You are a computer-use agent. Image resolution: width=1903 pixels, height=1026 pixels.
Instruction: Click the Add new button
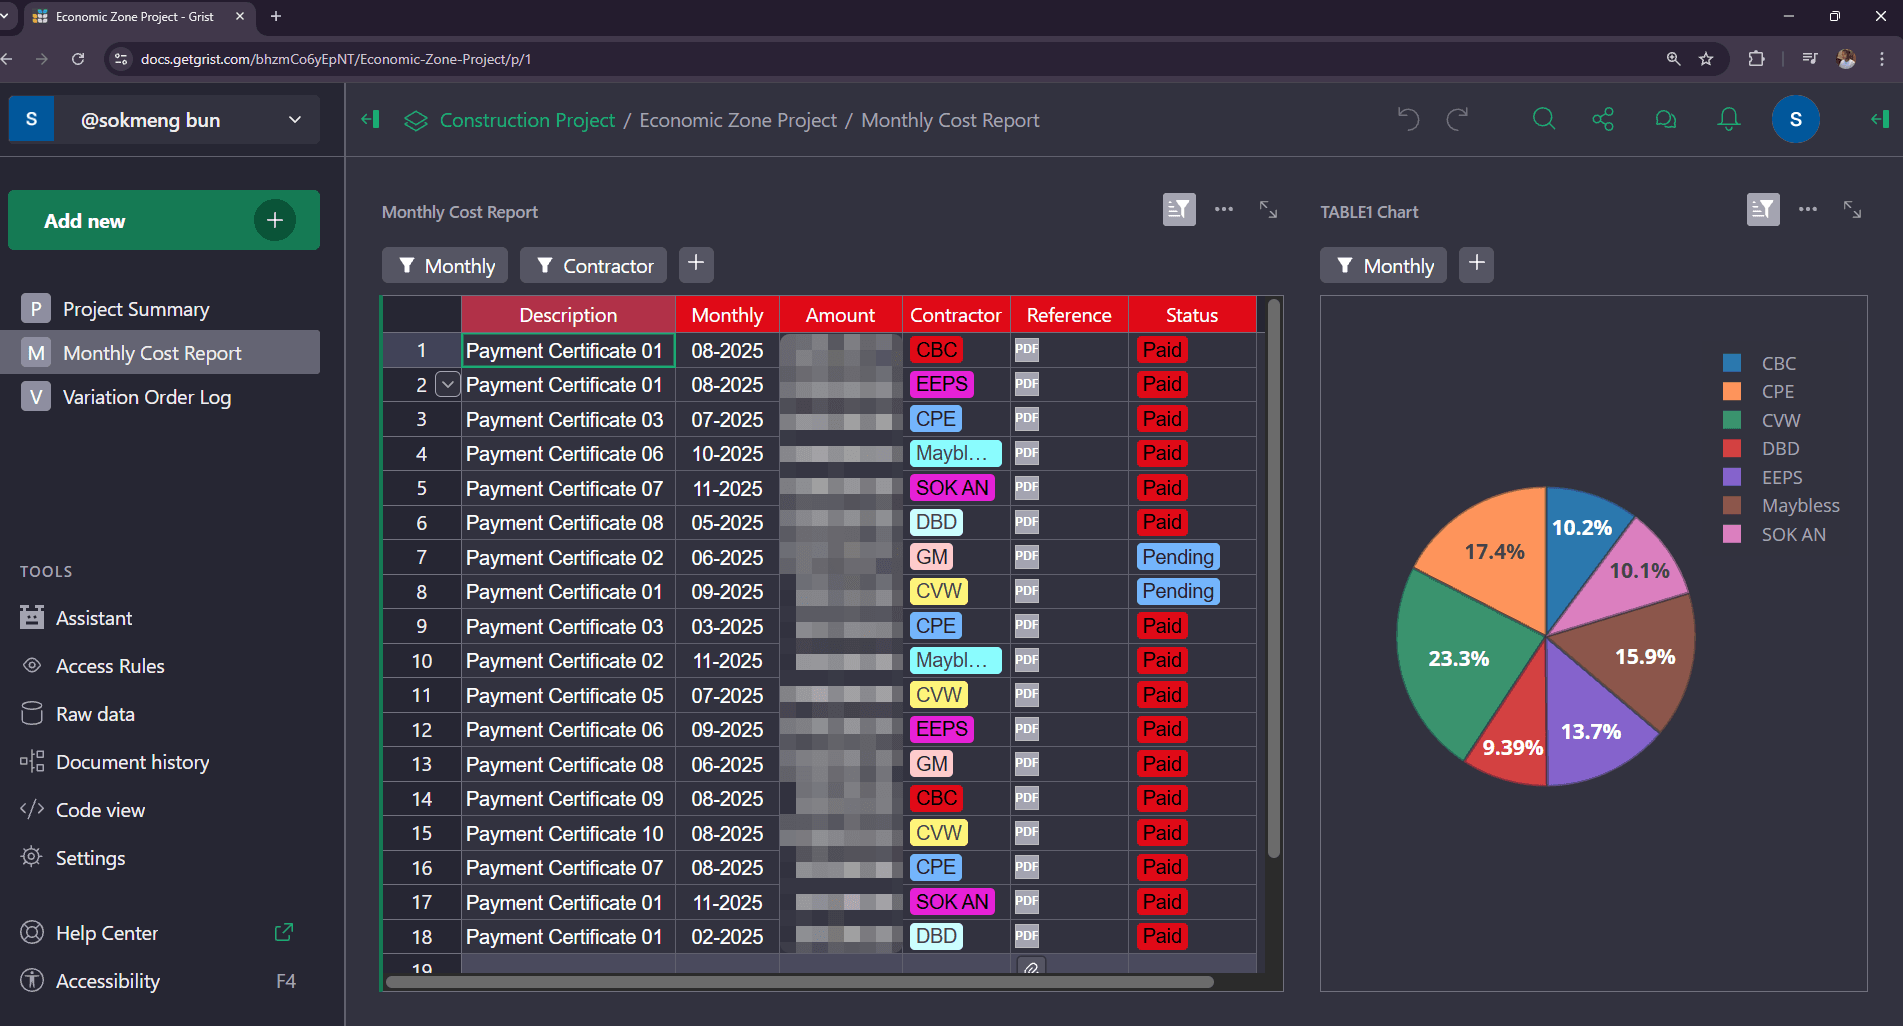coord(163,220)
